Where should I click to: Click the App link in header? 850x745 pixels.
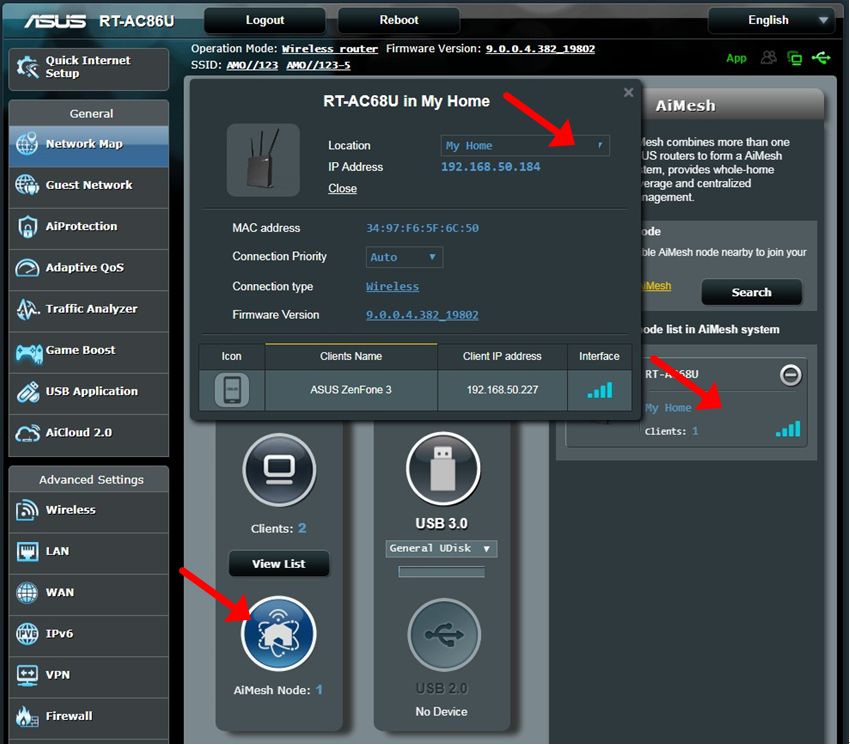pyautogui.click(x=736, y=59)
